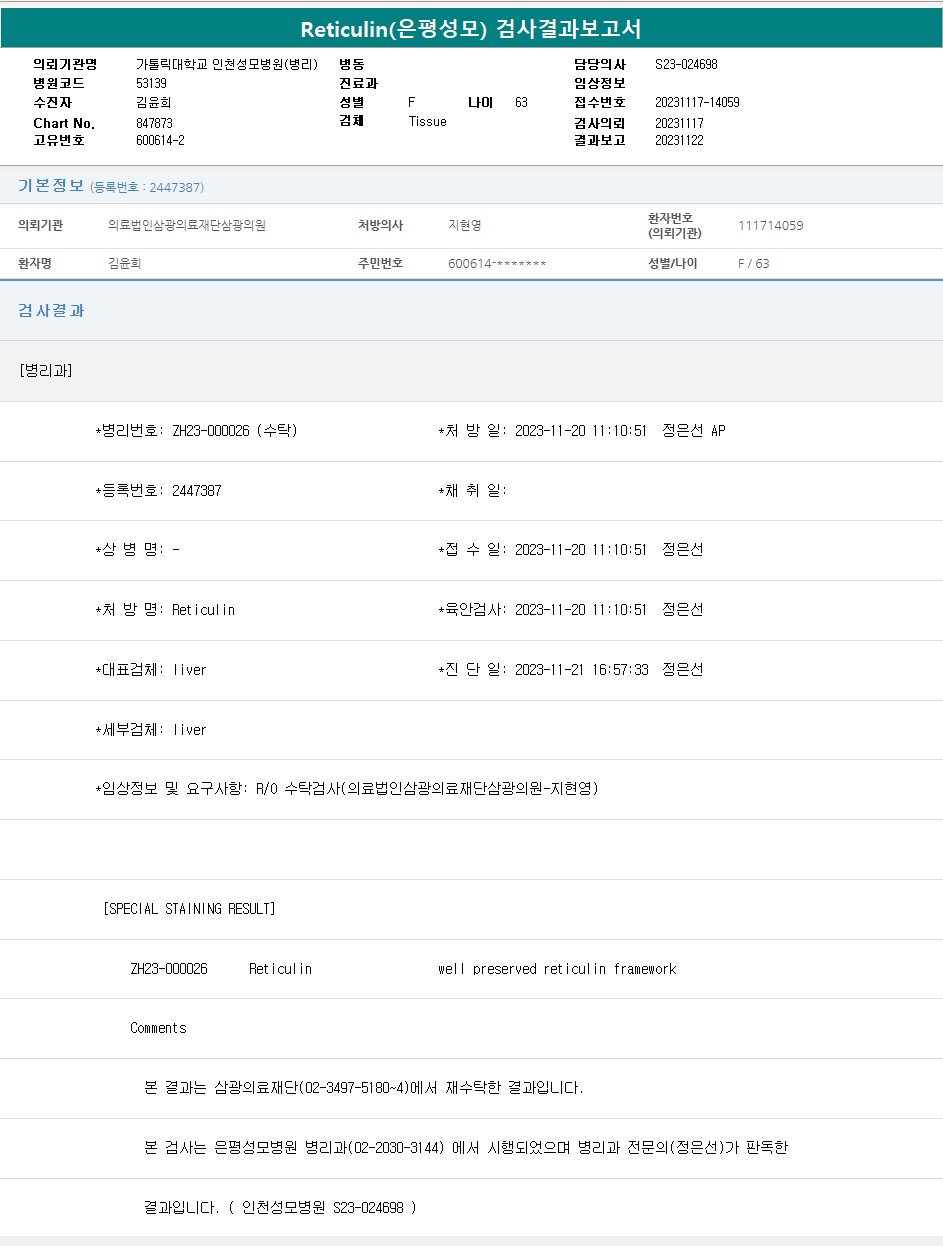
Task: Select the 검사결과 section header
Action: click(51, 310)
